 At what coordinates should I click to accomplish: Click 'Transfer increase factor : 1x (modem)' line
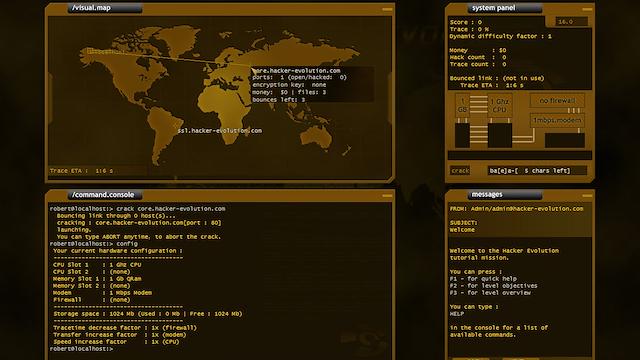[120, 335]
